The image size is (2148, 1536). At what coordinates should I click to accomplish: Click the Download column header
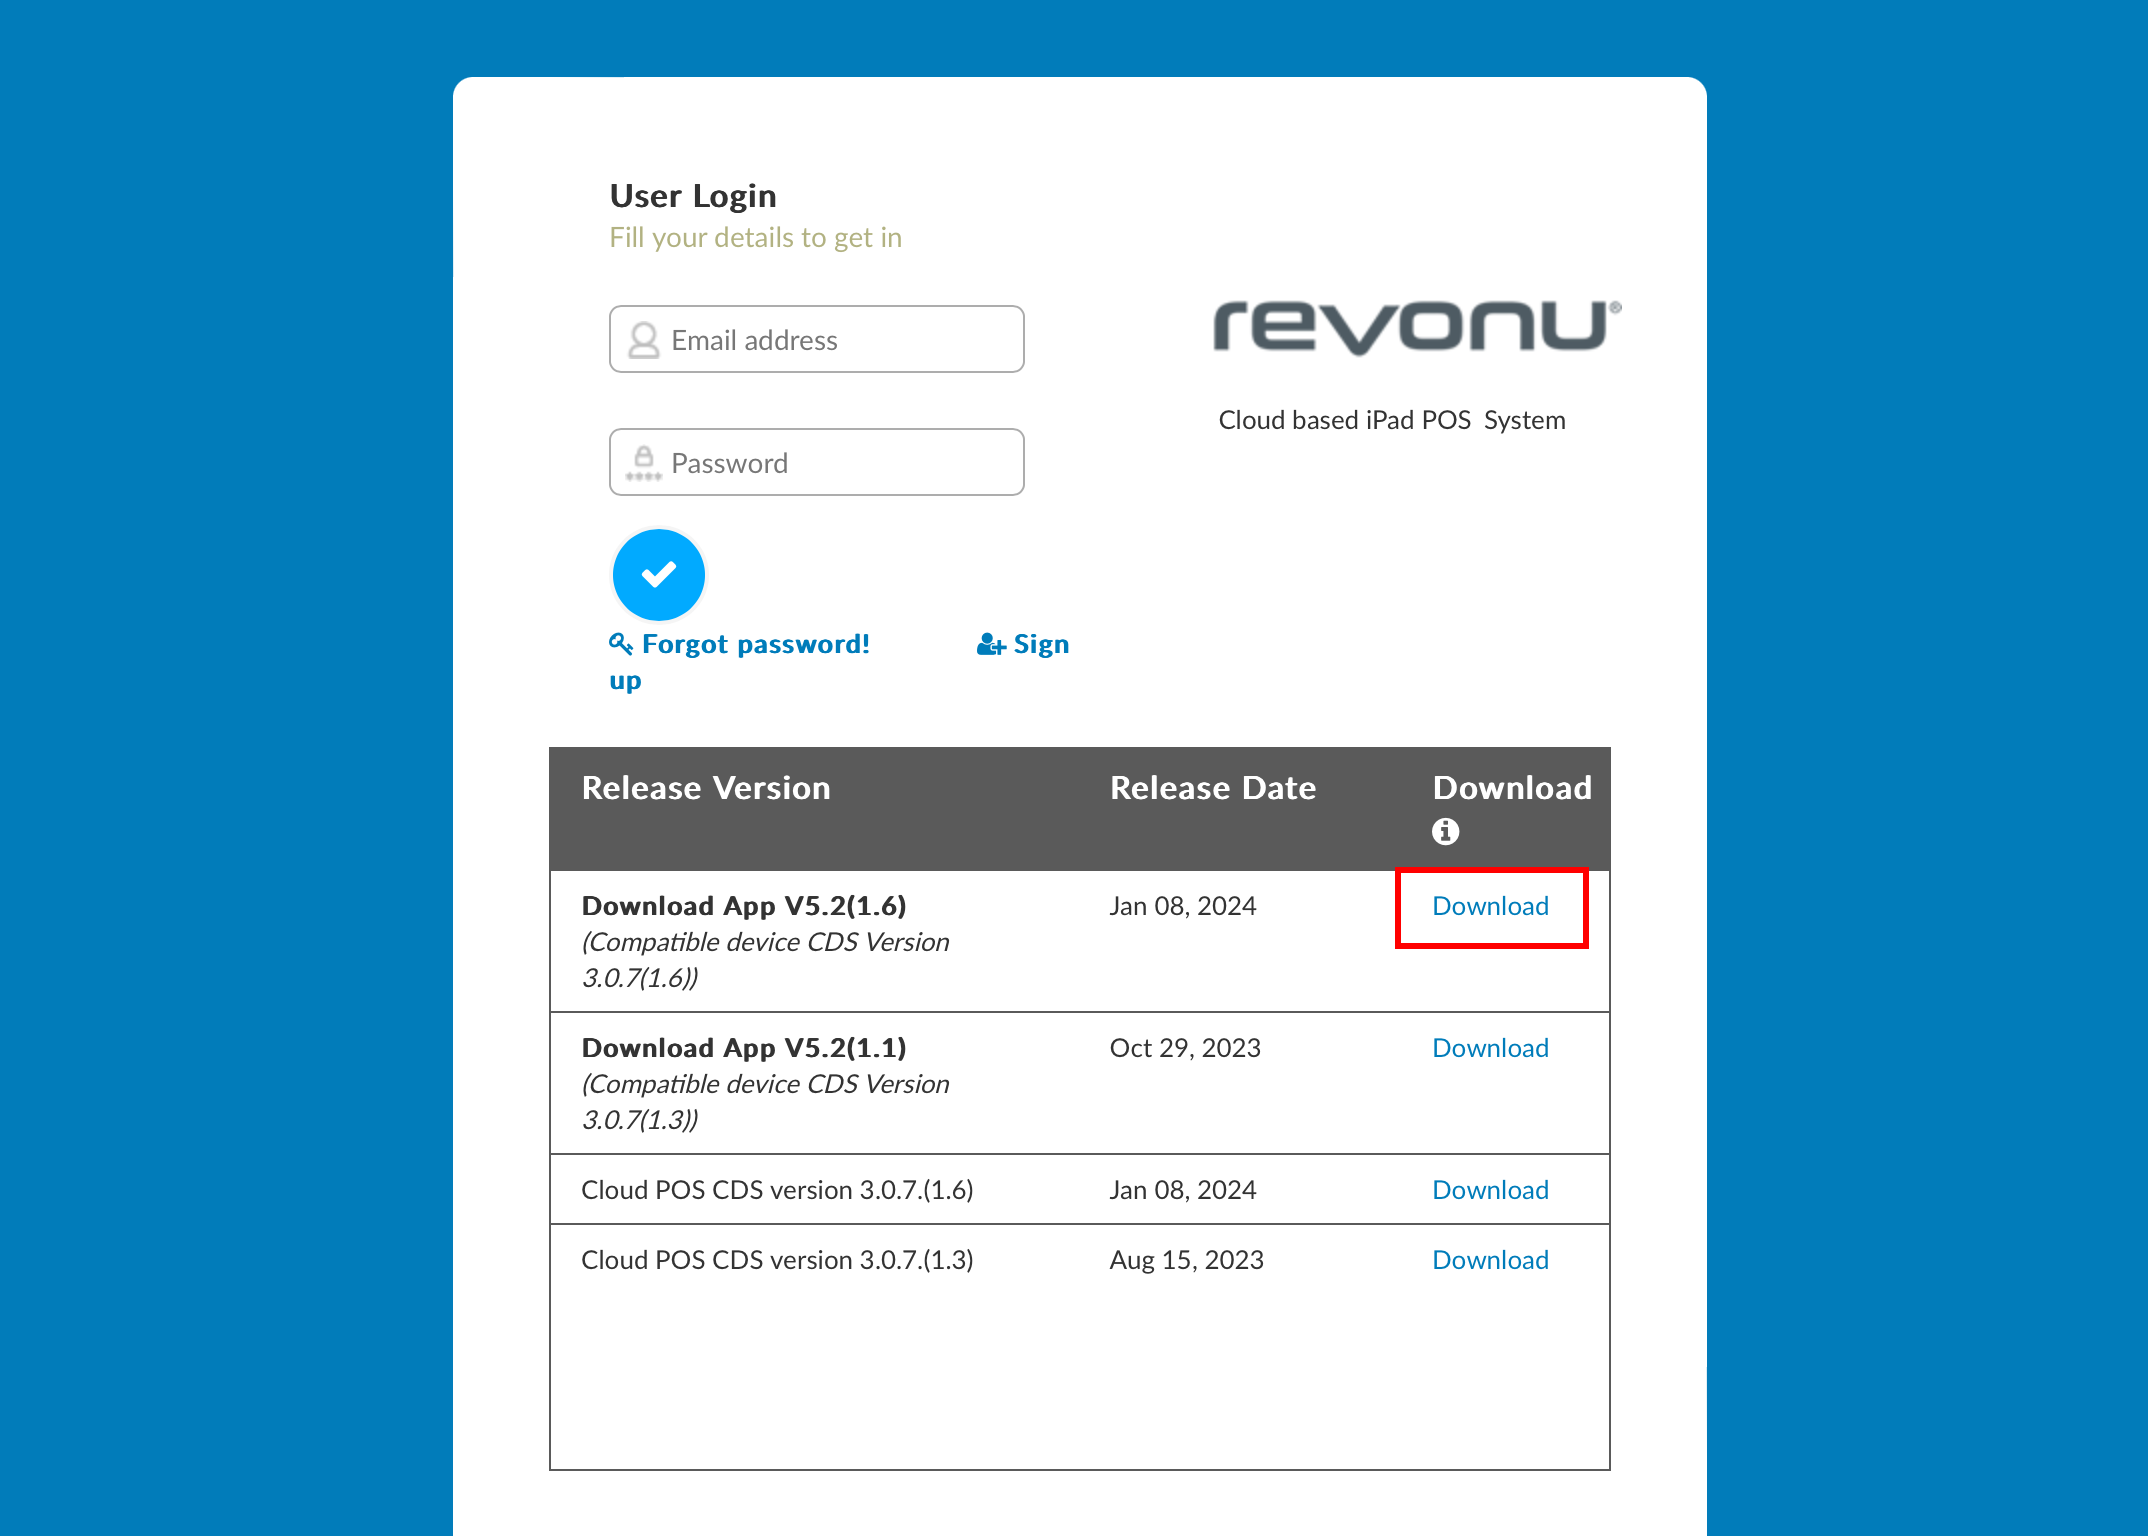point(1512,788)
